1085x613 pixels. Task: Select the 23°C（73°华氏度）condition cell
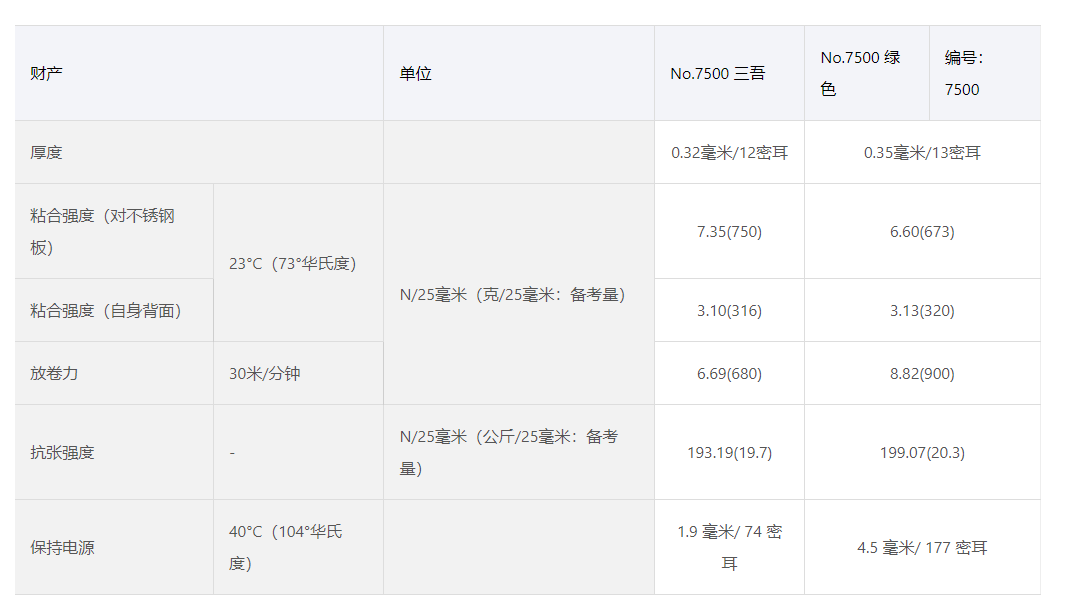click(x=293, y=264)
